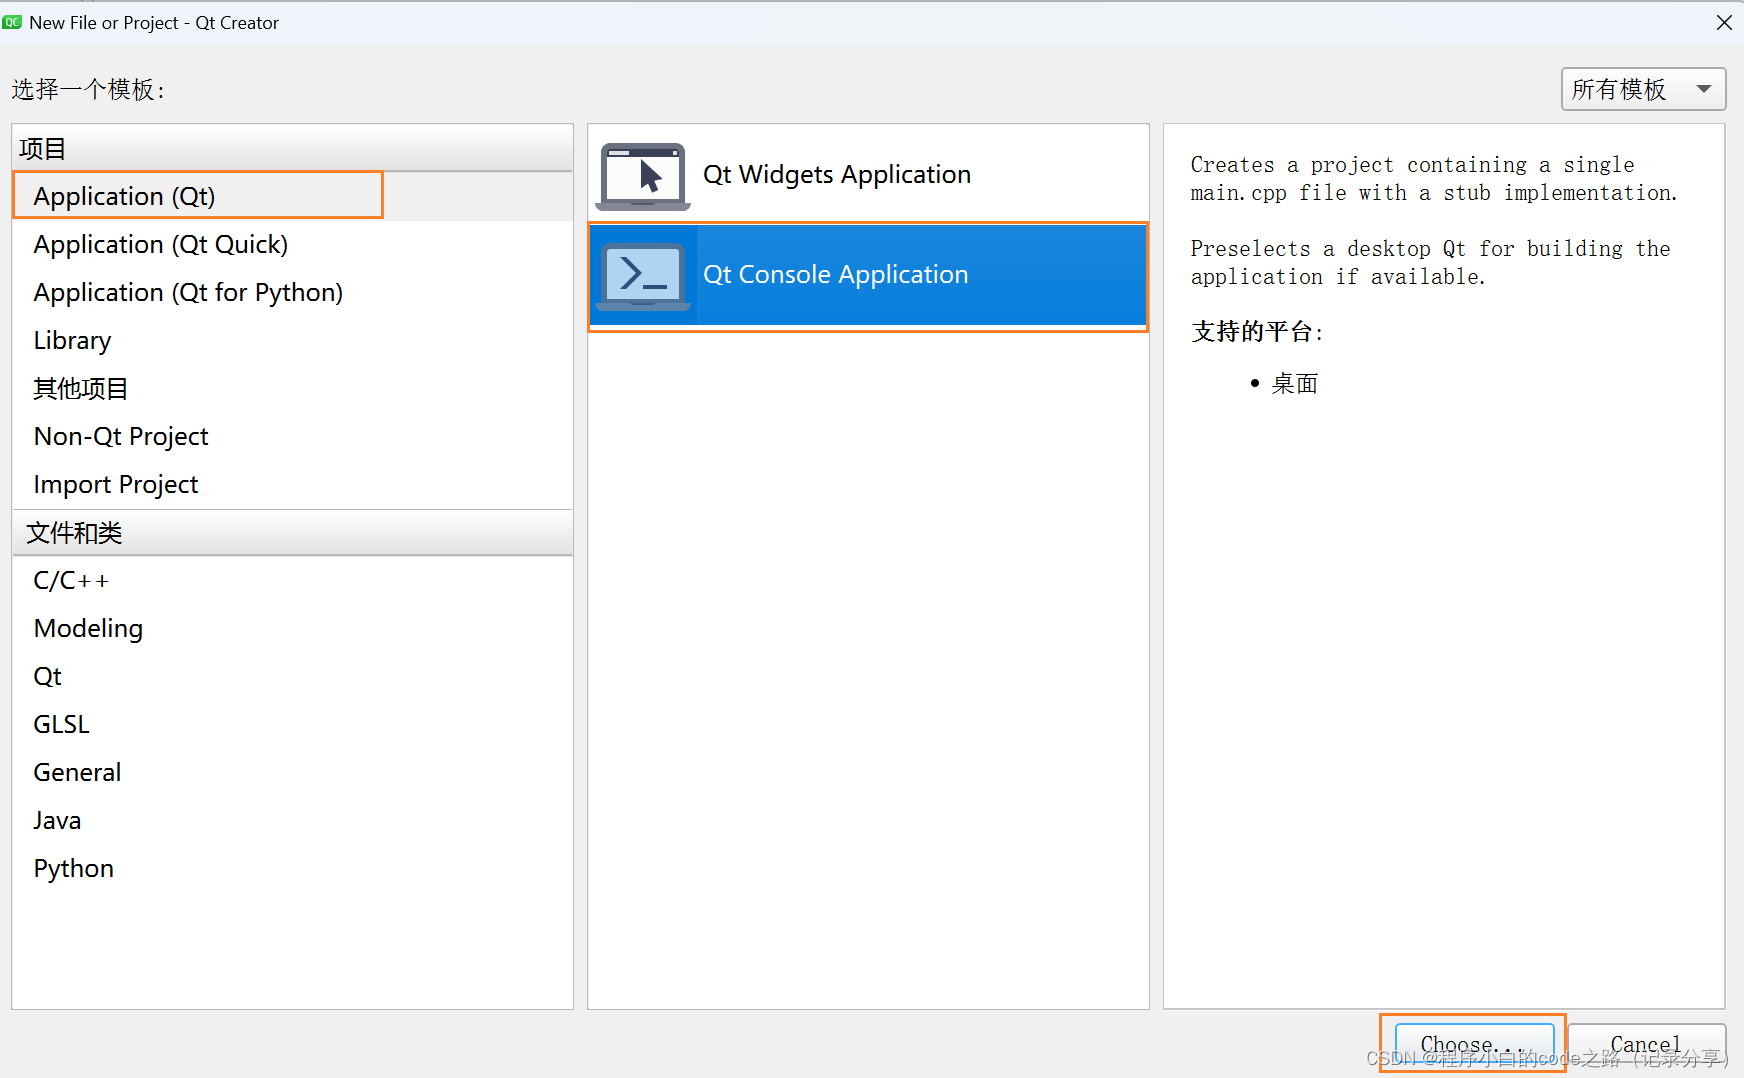1744x1078 pixels.
Task: Select the Library project category
Action: [292, 340]
